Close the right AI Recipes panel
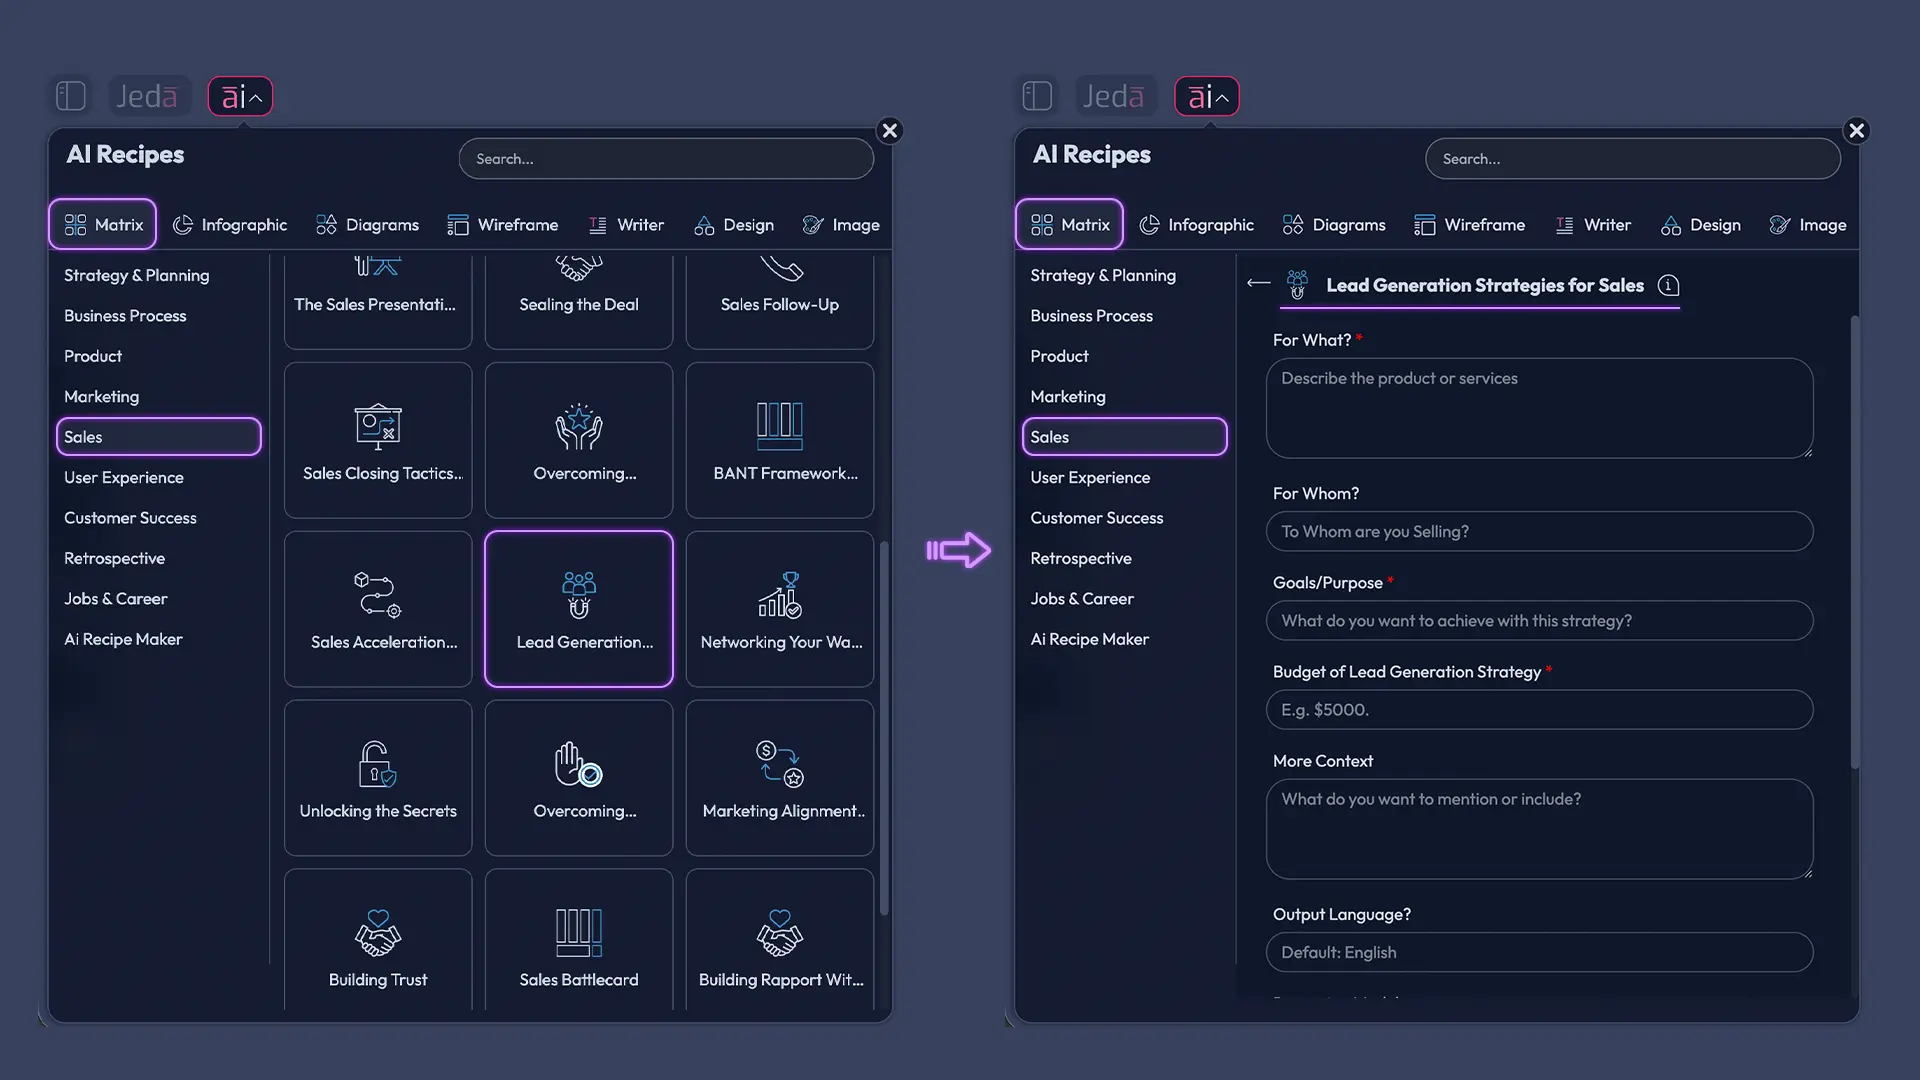1920x1080 pixels. [1857, 131]
